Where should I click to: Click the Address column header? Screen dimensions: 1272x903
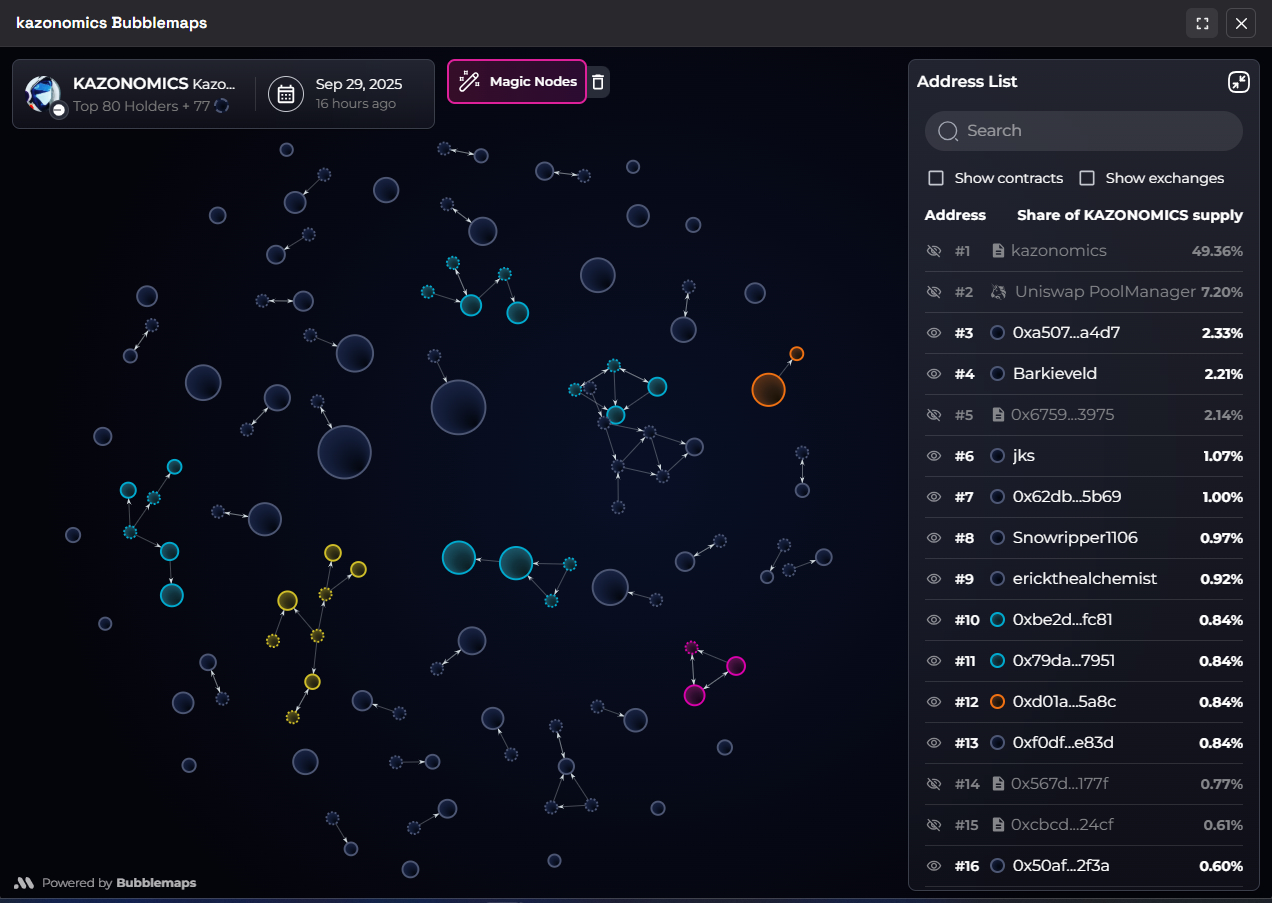[x=955, y=215]
